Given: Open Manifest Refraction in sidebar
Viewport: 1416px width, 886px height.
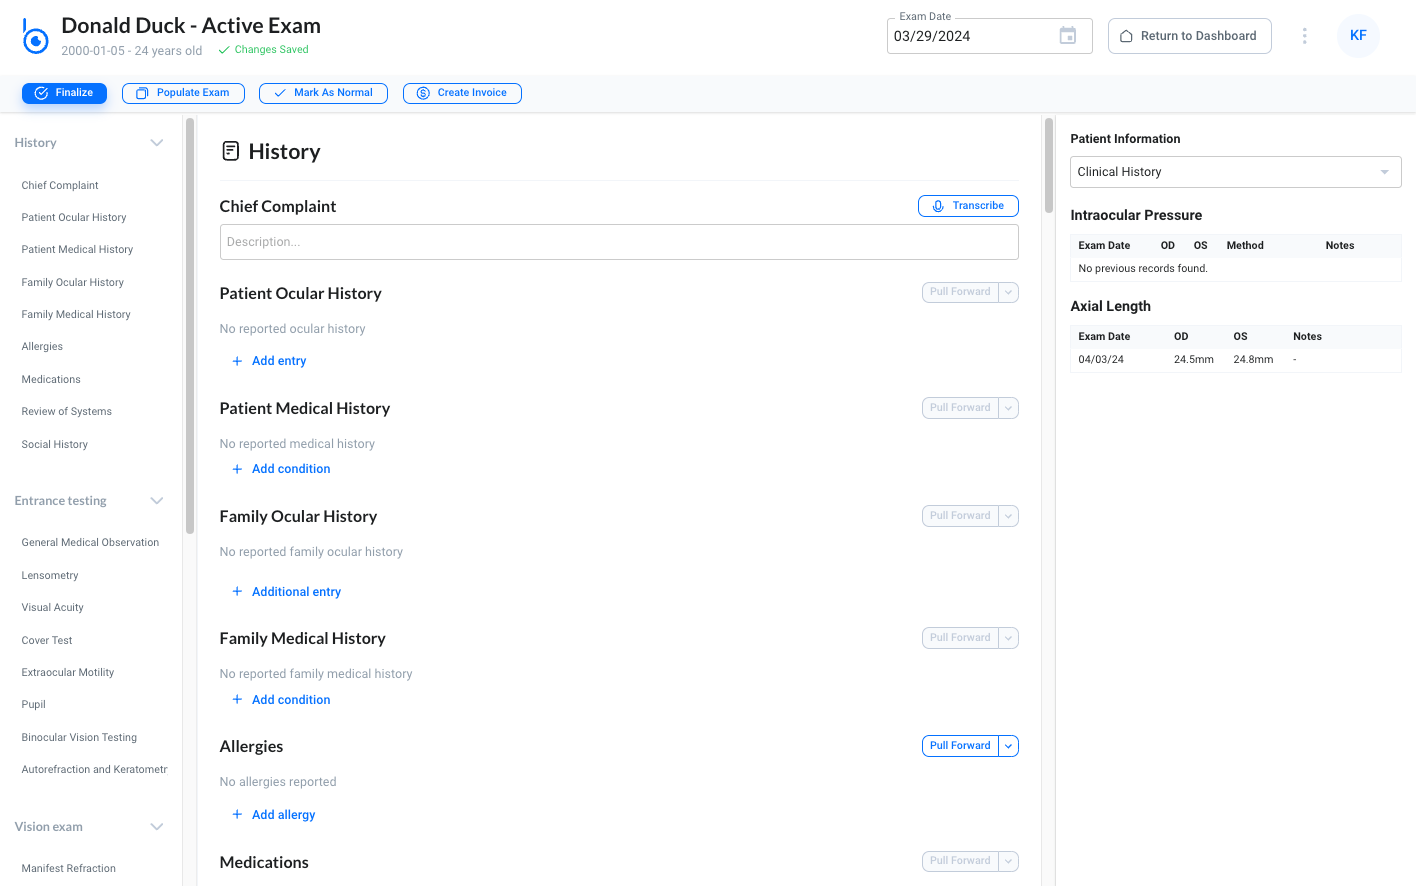Looking at the screenshot, I should point(69,868).
